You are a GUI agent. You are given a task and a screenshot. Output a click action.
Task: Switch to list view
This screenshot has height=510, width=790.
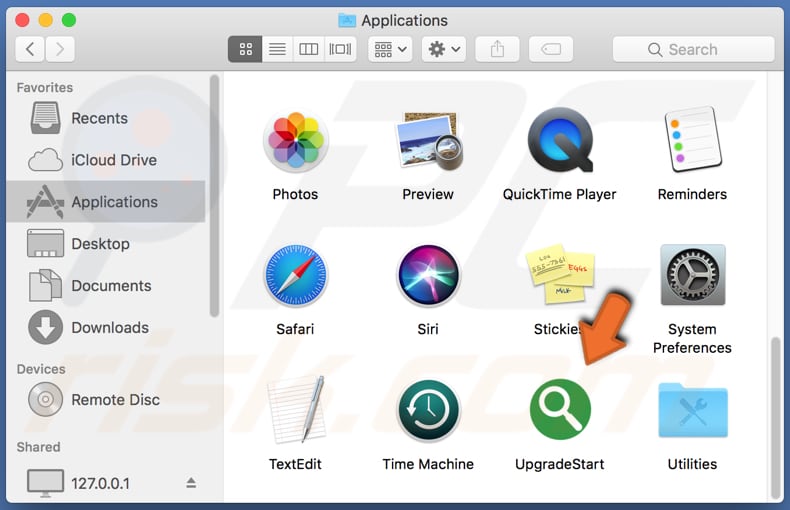click(x=277, y=49)
